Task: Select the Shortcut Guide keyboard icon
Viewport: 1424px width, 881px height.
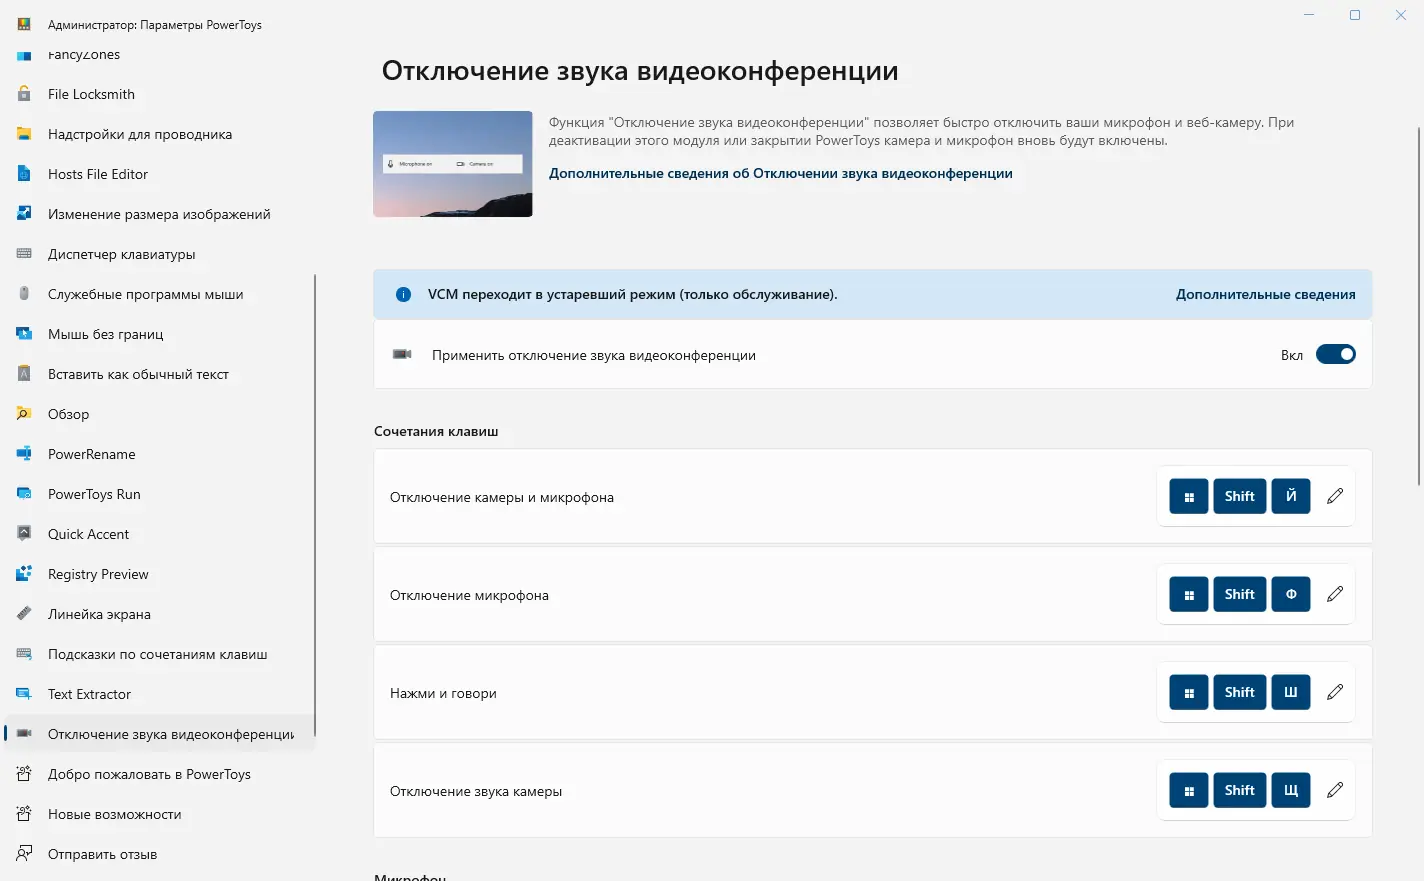Action: pyautogui.click(x=24, y=654)
